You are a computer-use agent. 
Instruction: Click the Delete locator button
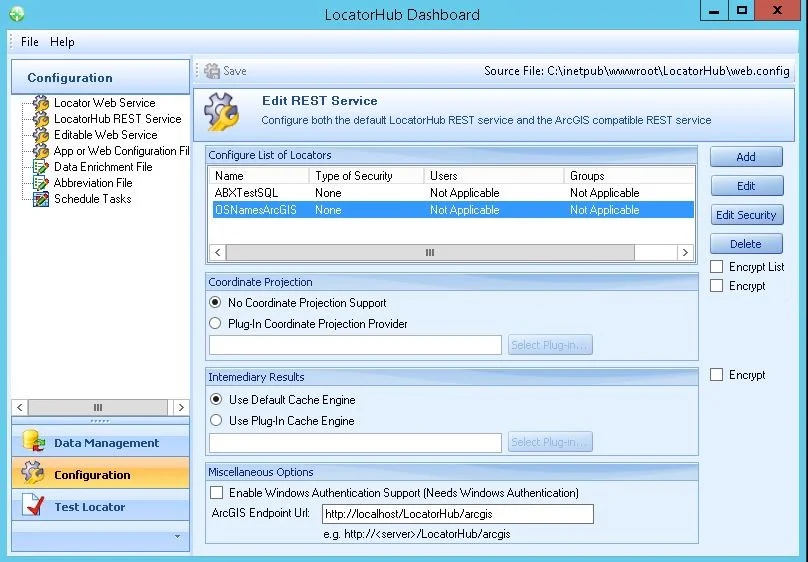tap(746, 244)
